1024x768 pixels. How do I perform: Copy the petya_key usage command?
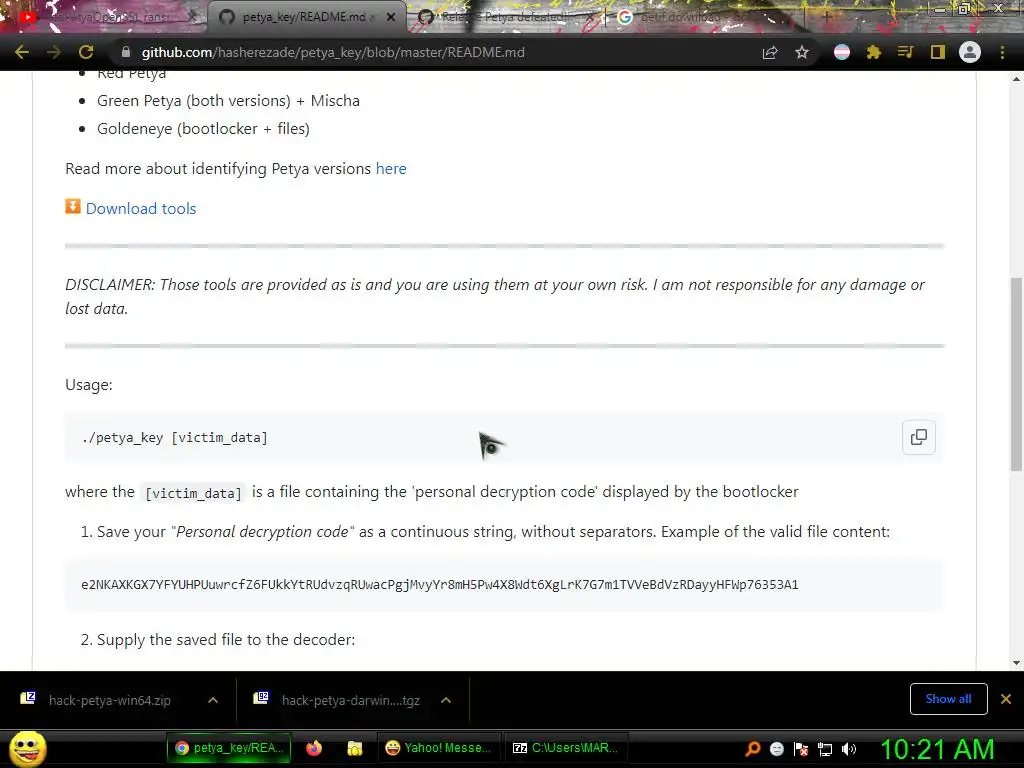point(919,437)
